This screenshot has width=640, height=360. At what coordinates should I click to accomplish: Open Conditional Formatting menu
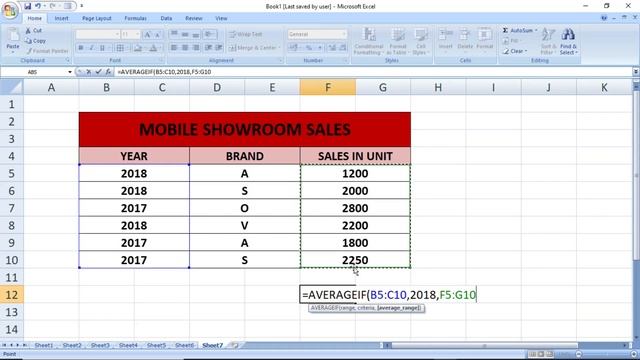tap(369, 41)
